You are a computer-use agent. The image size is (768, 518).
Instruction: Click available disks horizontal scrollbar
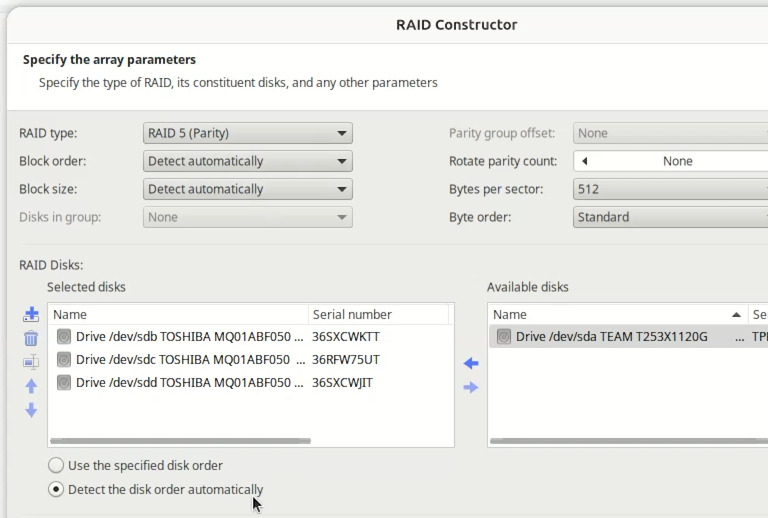629,441
